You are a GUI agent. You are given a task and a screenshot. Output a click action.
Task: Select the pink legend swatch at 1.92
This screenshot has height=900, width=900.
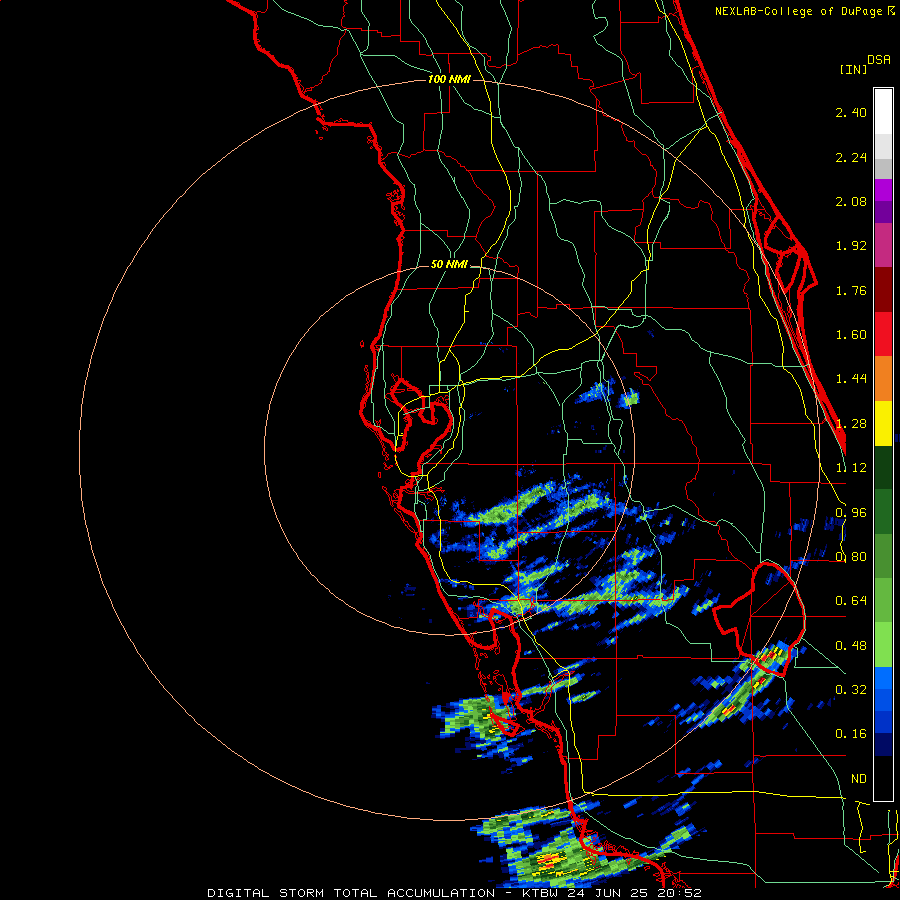[x=883, y=245]
